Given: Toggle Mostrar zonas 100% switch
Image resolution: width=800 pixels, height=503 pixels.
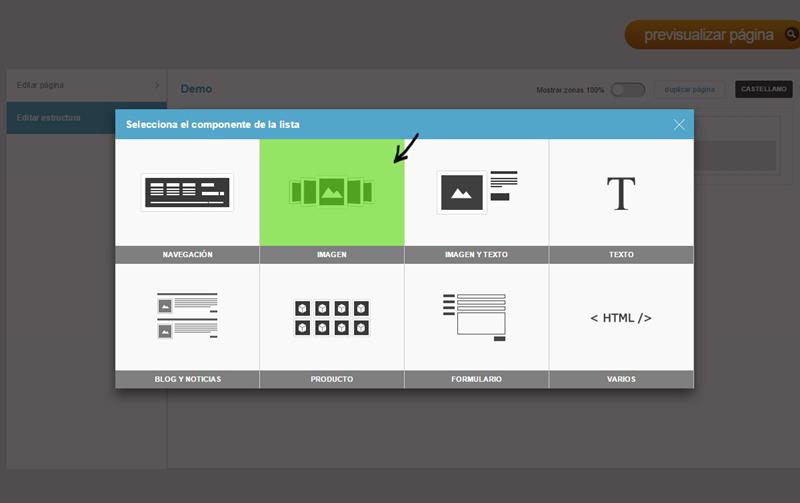Looking at the screenshot, I should [628, 90].
